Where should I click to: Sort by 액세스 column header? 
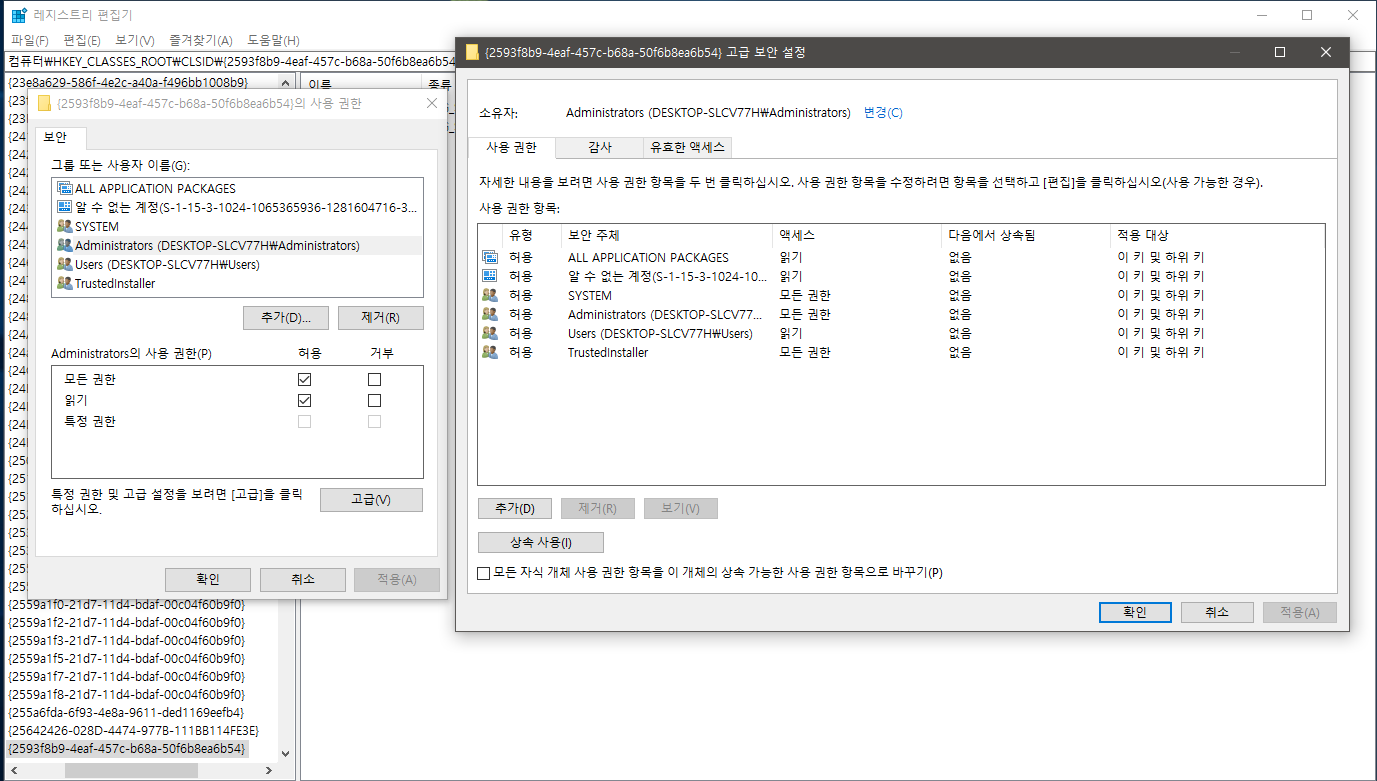pyautogui.click(x=858, y=236)
